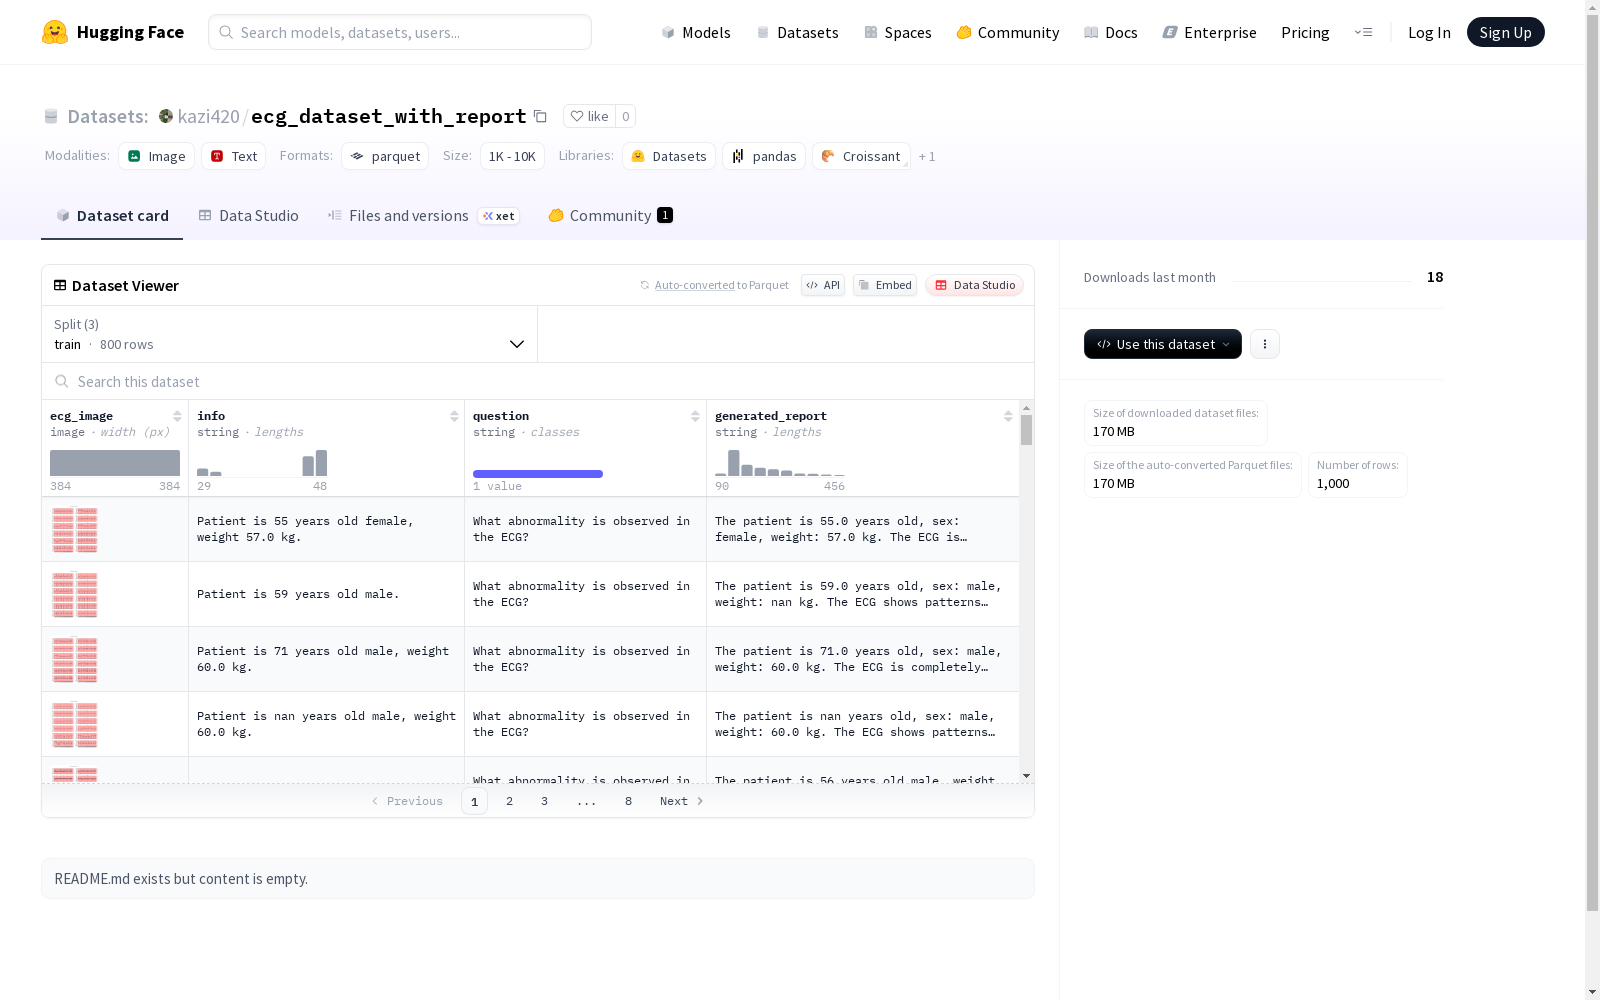Image resolution: width=1600 pixels, height=1000 pixels.
Task: Go to the Next page
Action: (x=682, y=801)
